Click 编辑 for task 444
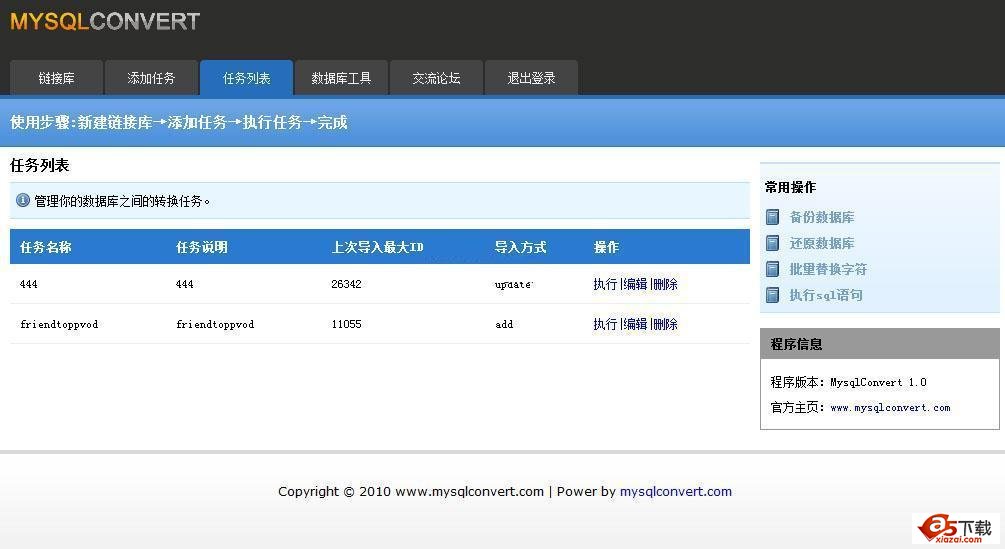Image resolution: width=1005 pixels, height=549 pixels. click(x=636, y=284)
